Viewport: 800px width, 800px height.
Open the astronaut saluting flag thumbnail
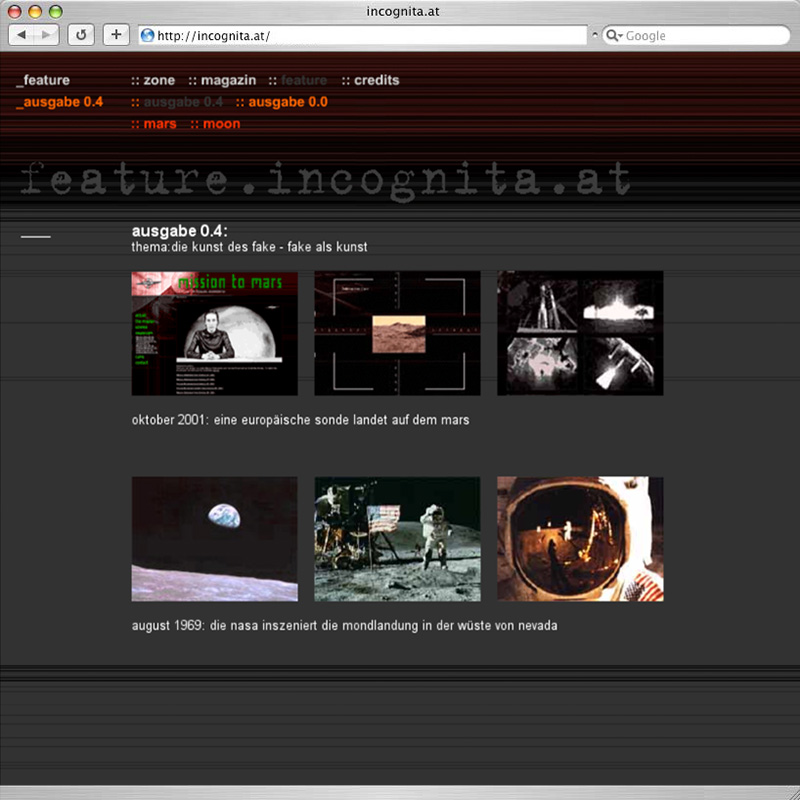coord(397,539)
